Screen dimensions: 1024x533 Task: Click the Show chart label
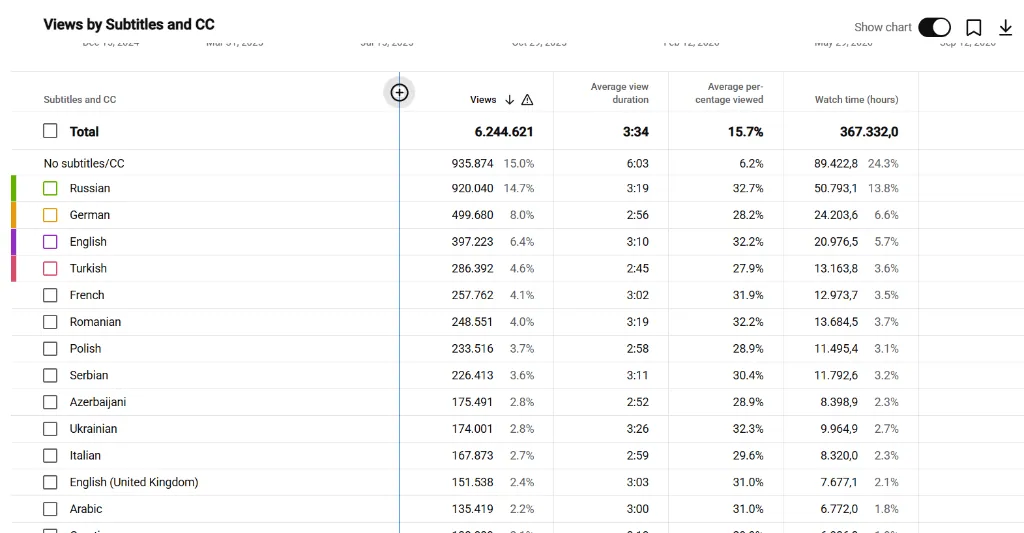click(882, 27)
